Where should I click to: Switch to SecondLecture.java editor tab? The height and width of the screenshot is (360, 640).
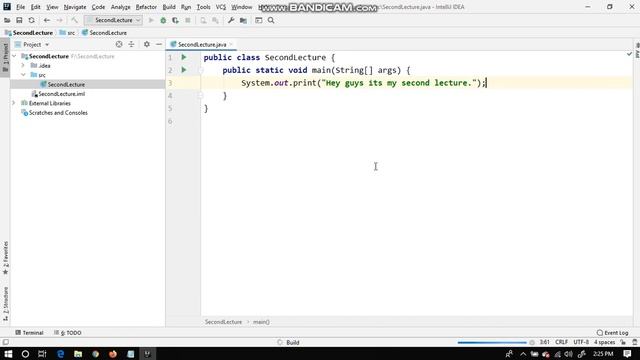coord(202,44)
